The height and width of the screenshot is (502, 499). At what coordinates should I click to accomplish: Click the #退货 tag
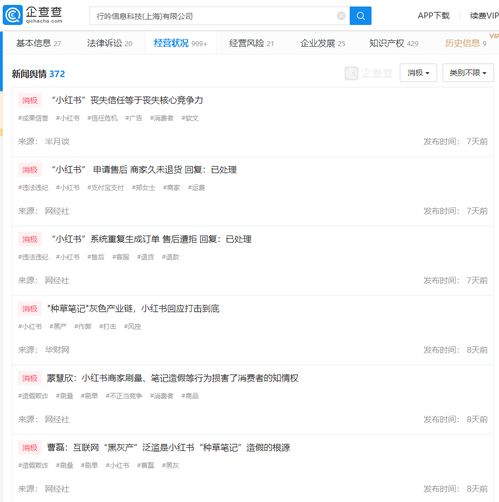point(145,257)
